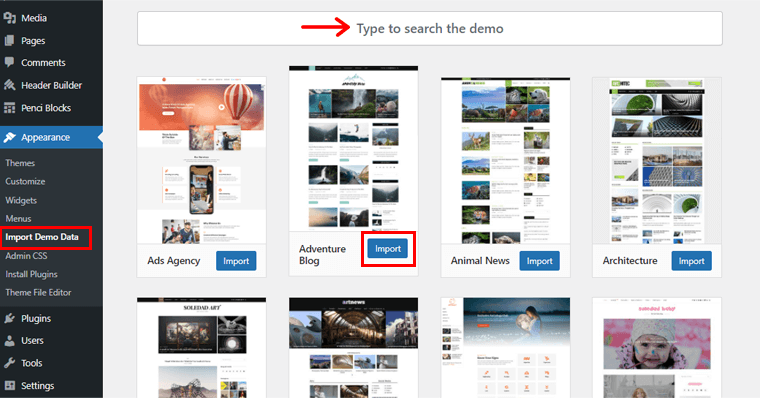Screen dimensions: 760x398
Task: Click the Penci Blocks grid icon
Action: tap(10, 108)
